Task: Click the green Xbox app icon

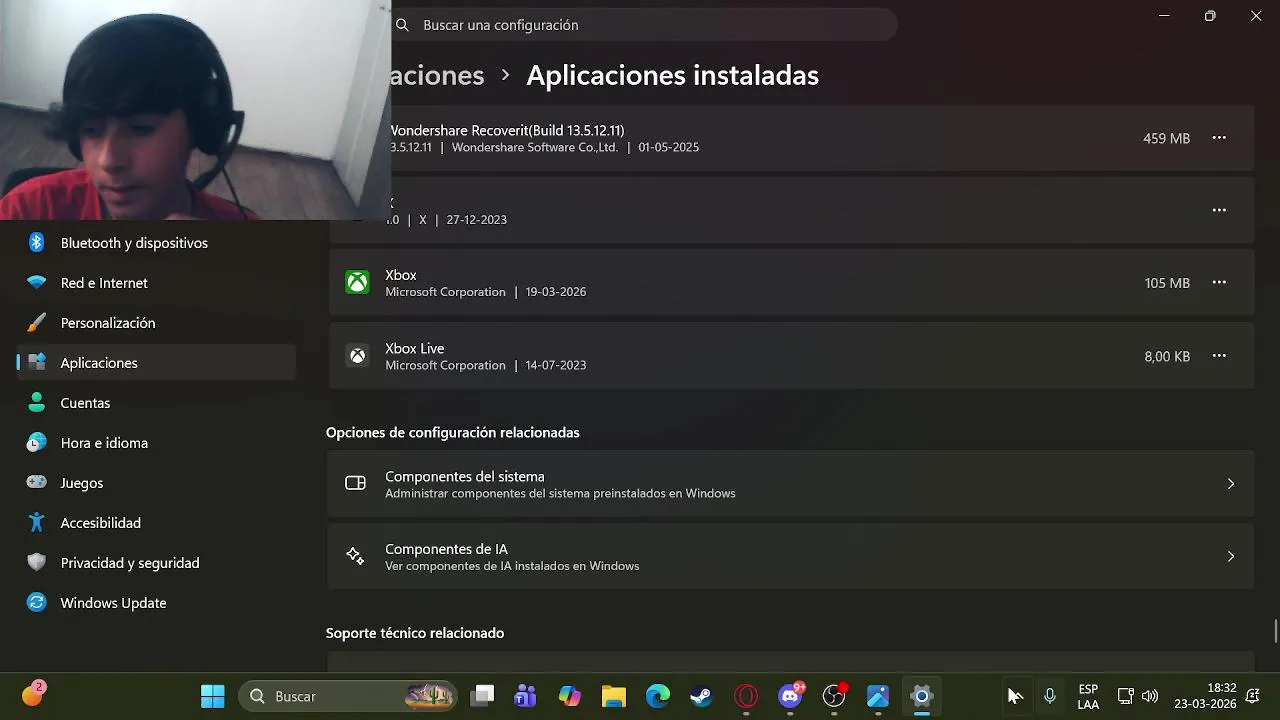Action: (357, 283)
